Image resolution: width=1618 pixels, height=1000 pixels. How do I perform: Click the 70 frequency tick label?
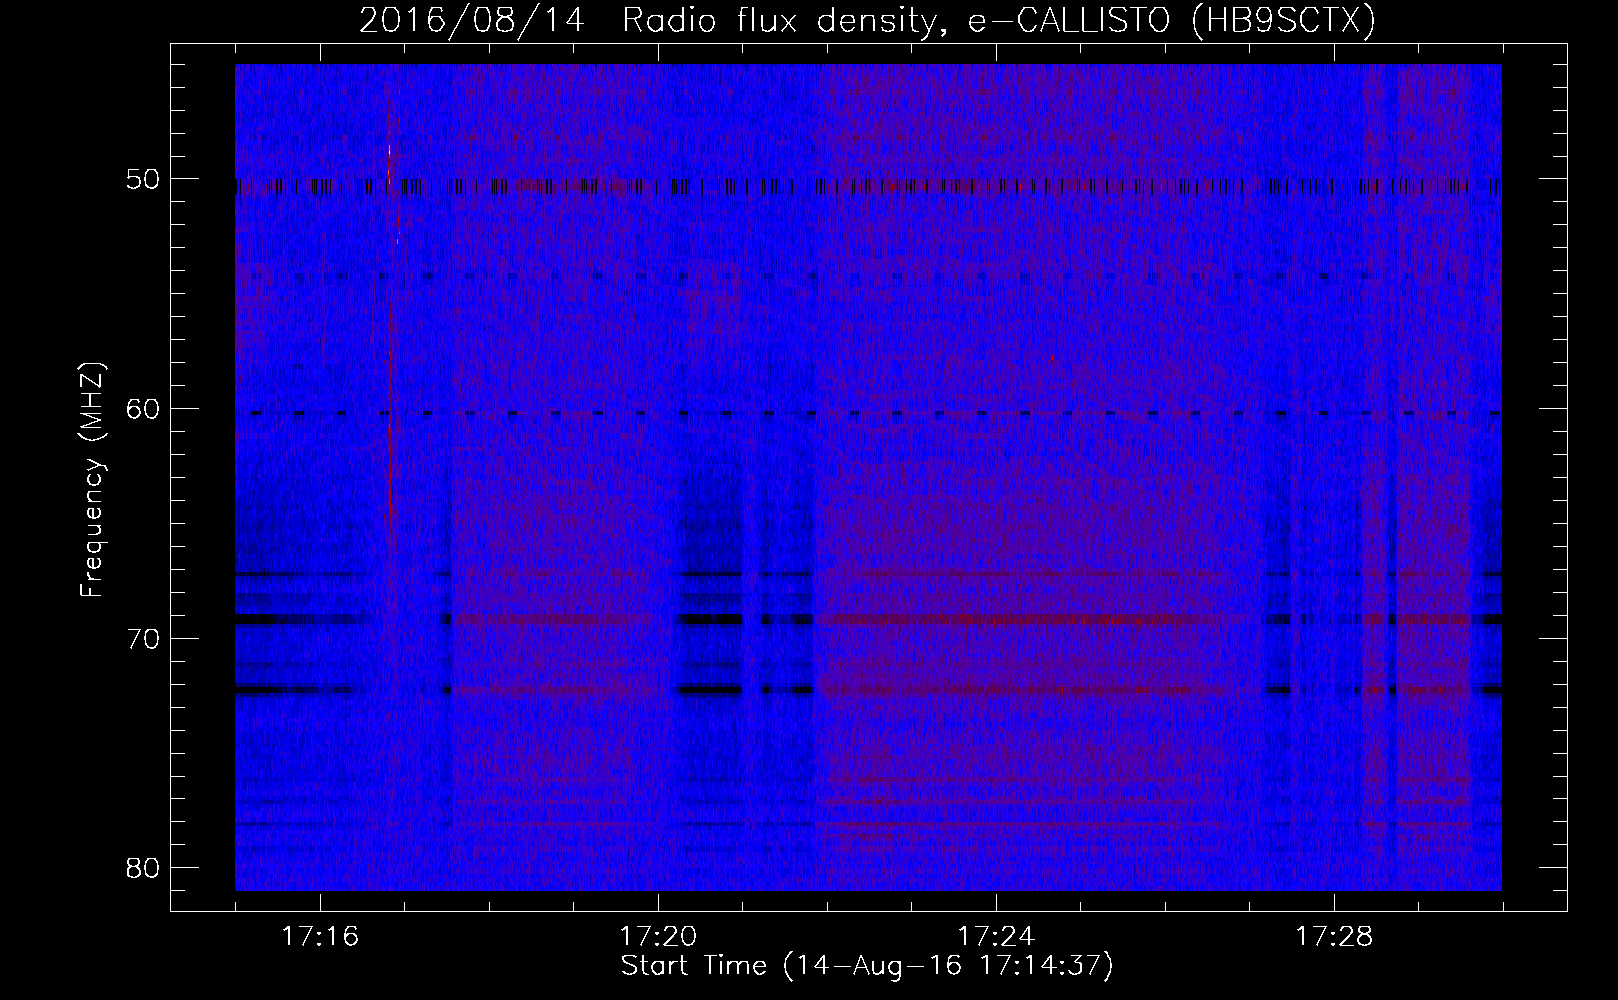[x=143, y=638]
